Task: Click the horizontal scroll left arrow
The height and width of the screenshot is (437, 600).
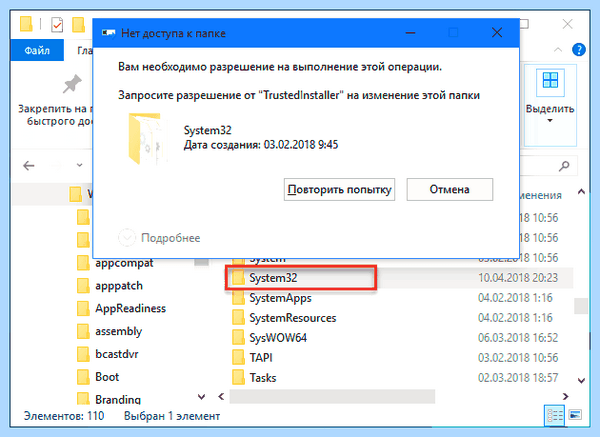Action: pos(221,396)
